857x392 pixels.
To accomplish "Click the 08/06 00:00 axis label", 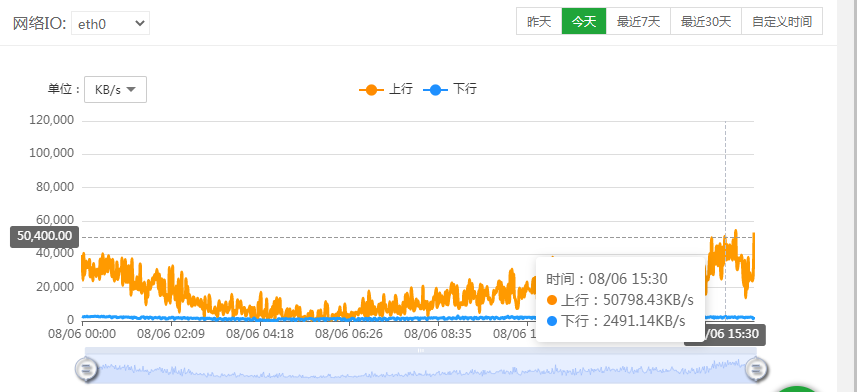I will (82, 333).
